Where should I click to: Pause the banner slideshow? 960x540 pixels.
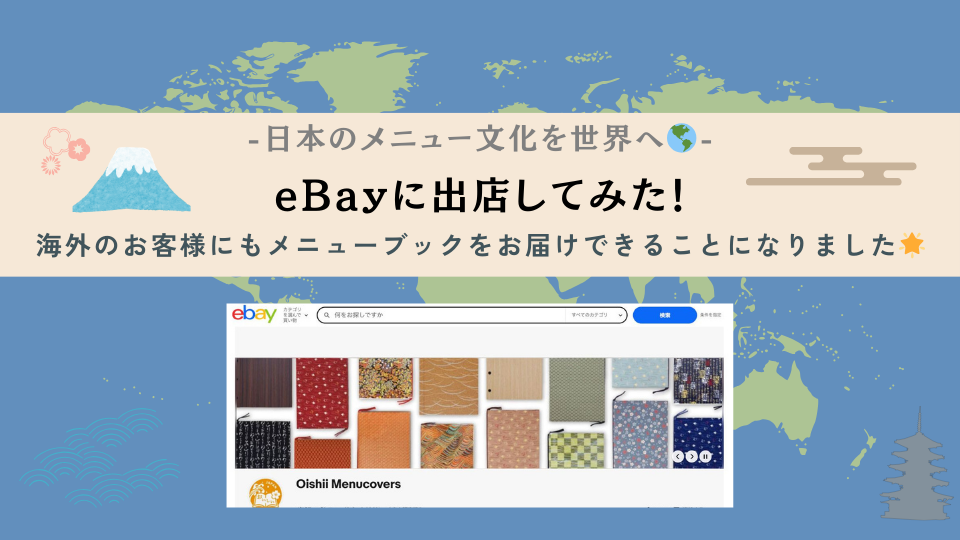point(705,457)
